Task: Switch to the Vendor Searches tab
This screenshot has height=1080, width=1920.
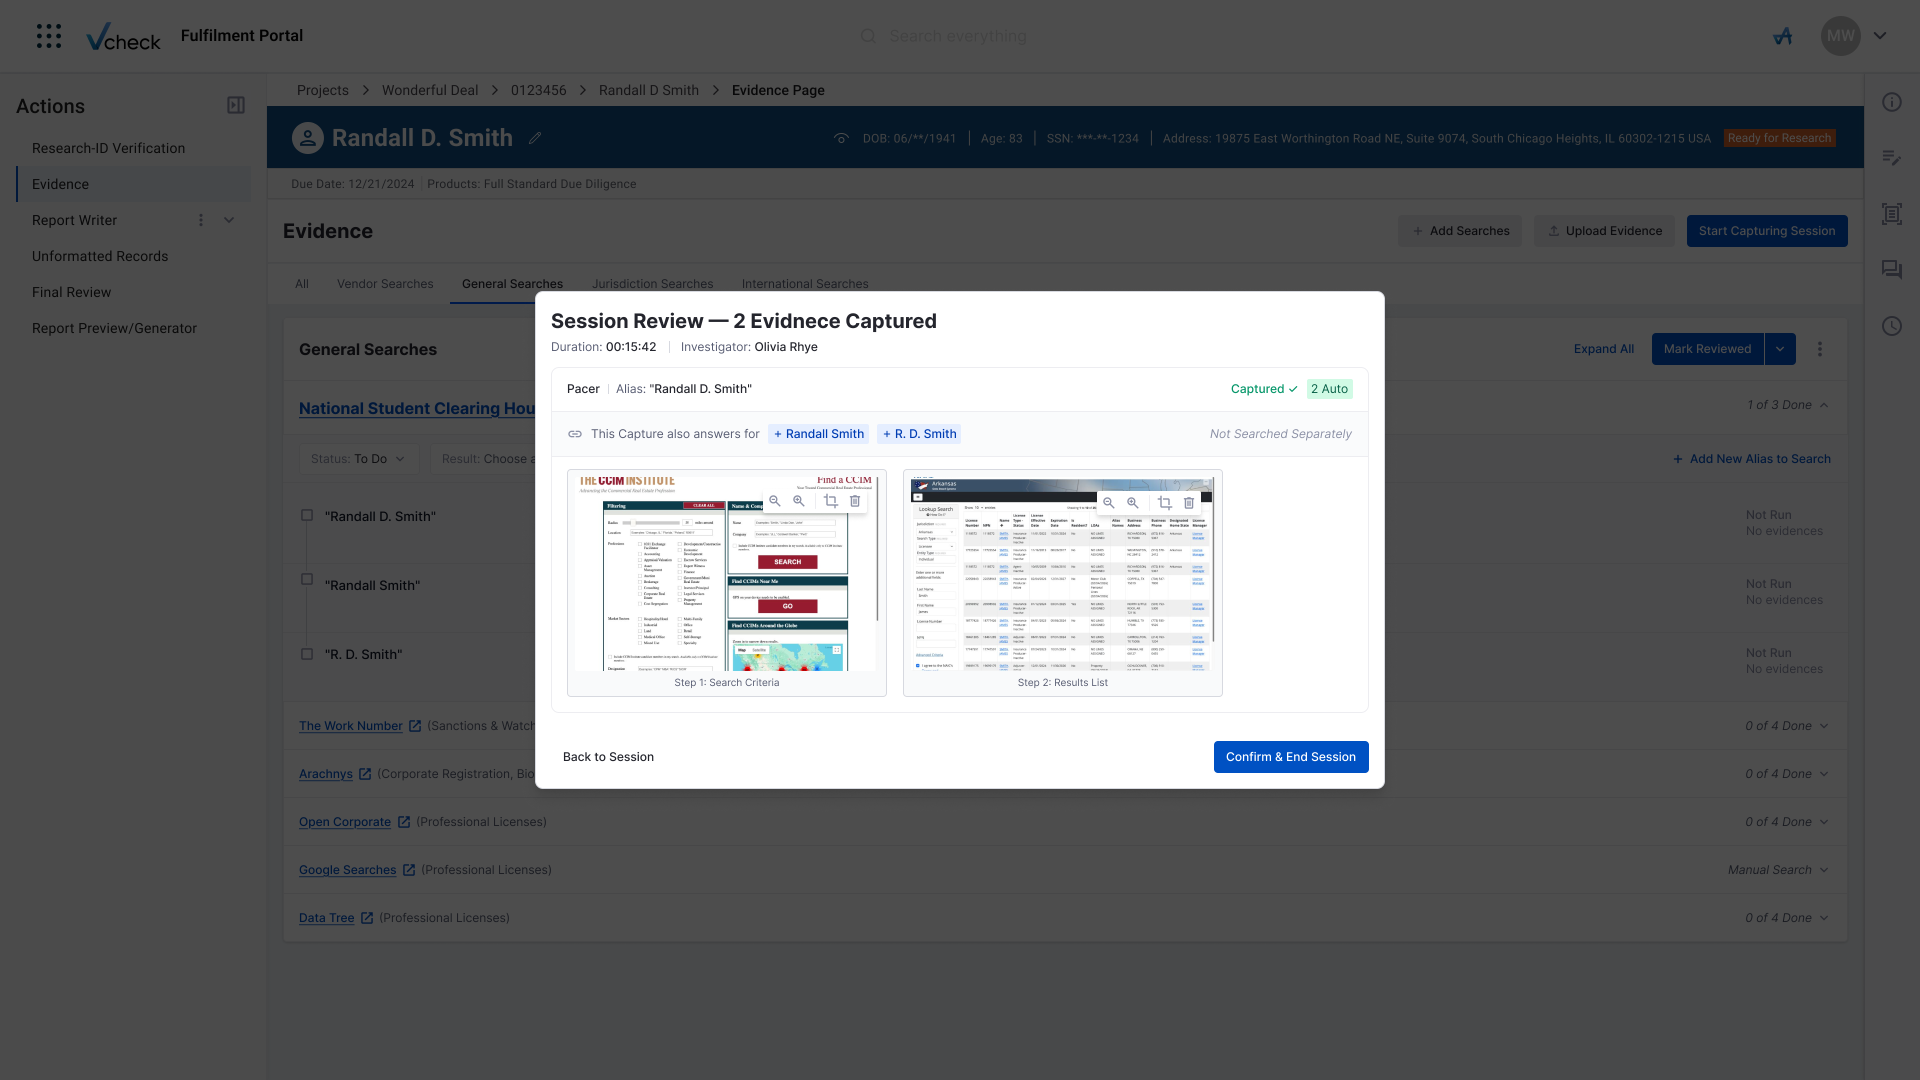Action: [385, 284]
